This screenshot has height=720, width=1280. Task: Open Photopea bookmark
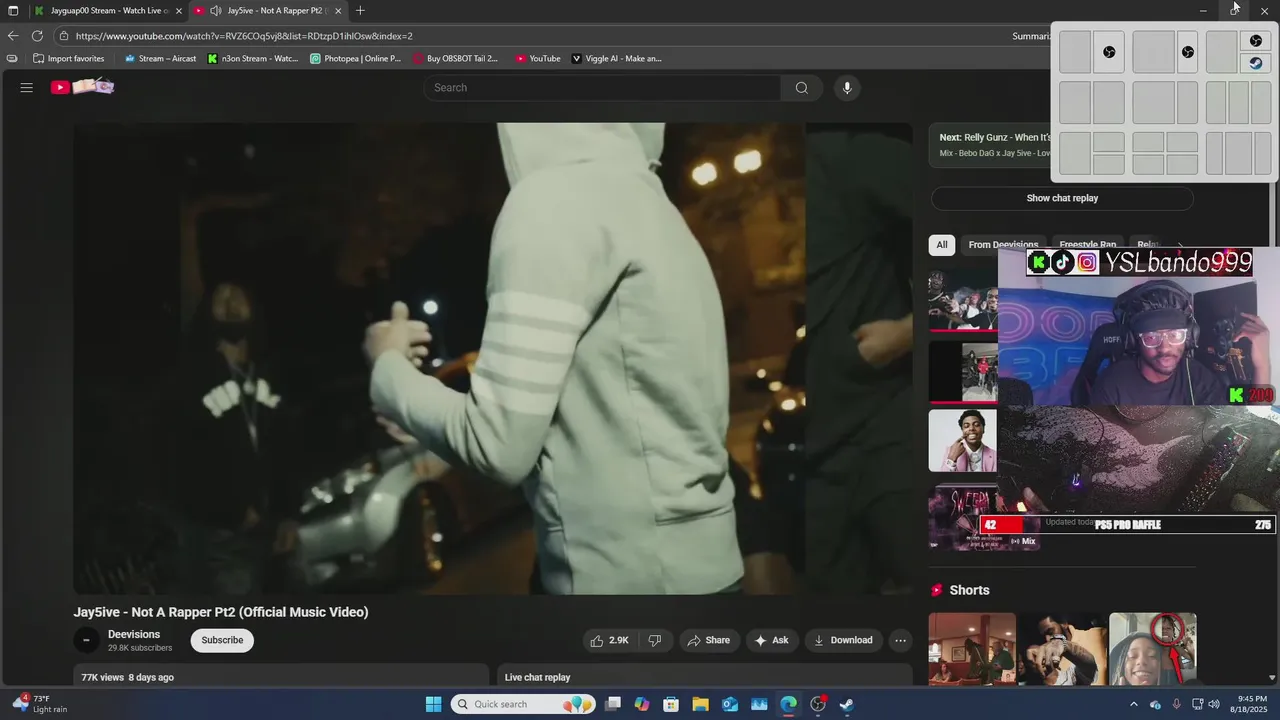coord(355,59)
